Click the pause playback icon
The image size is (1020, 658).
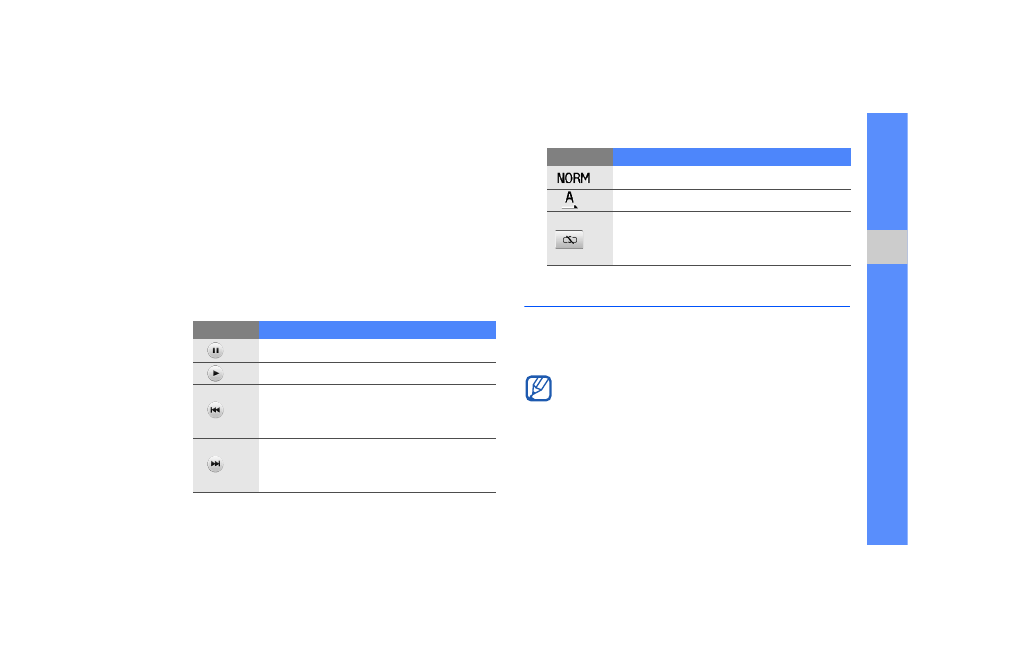click(x=215, y=350)
